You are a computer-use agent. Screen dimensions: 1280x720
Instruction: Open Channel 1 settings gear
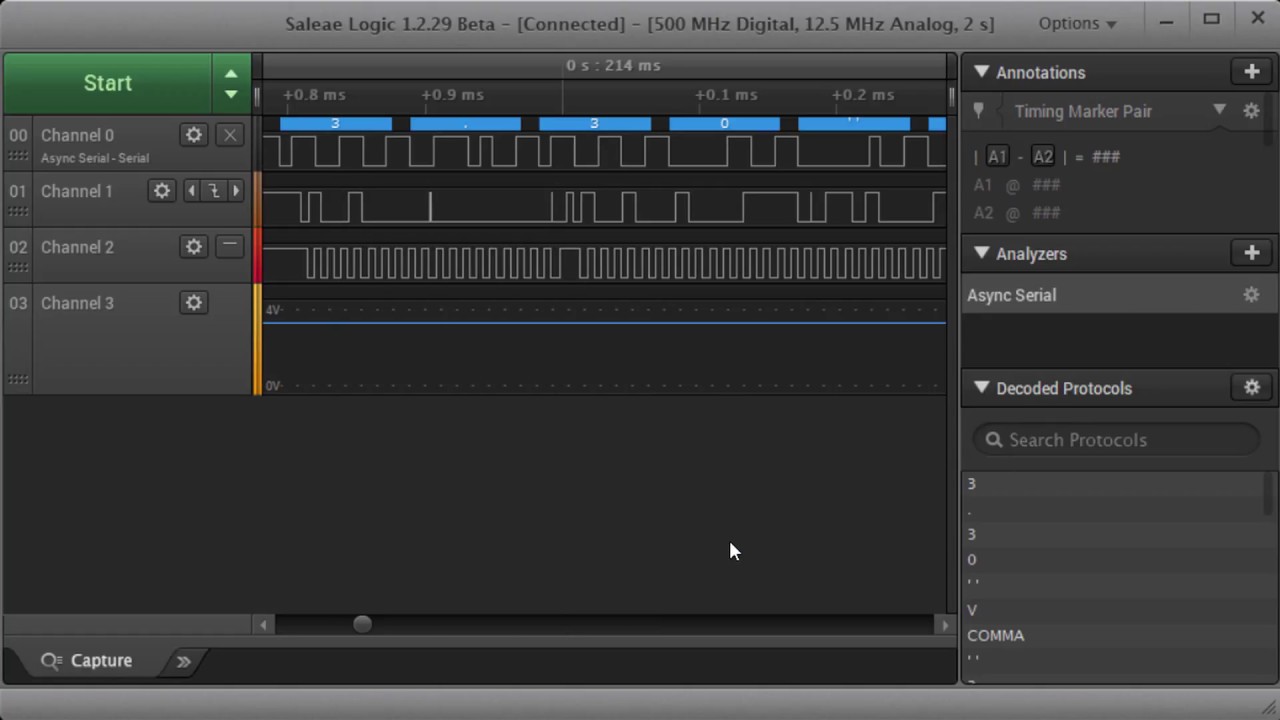point(162,191)
